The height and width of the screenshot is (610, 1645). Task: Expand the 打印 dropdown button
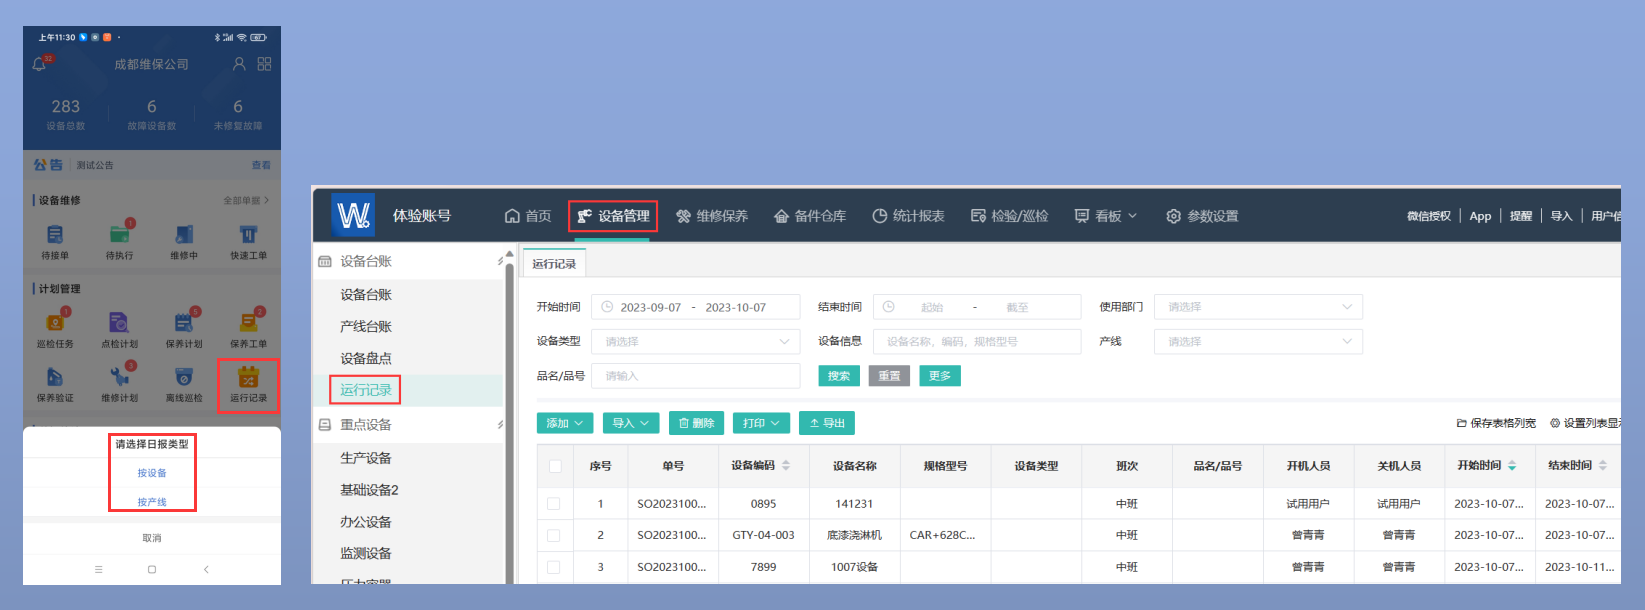coord(761,423)
